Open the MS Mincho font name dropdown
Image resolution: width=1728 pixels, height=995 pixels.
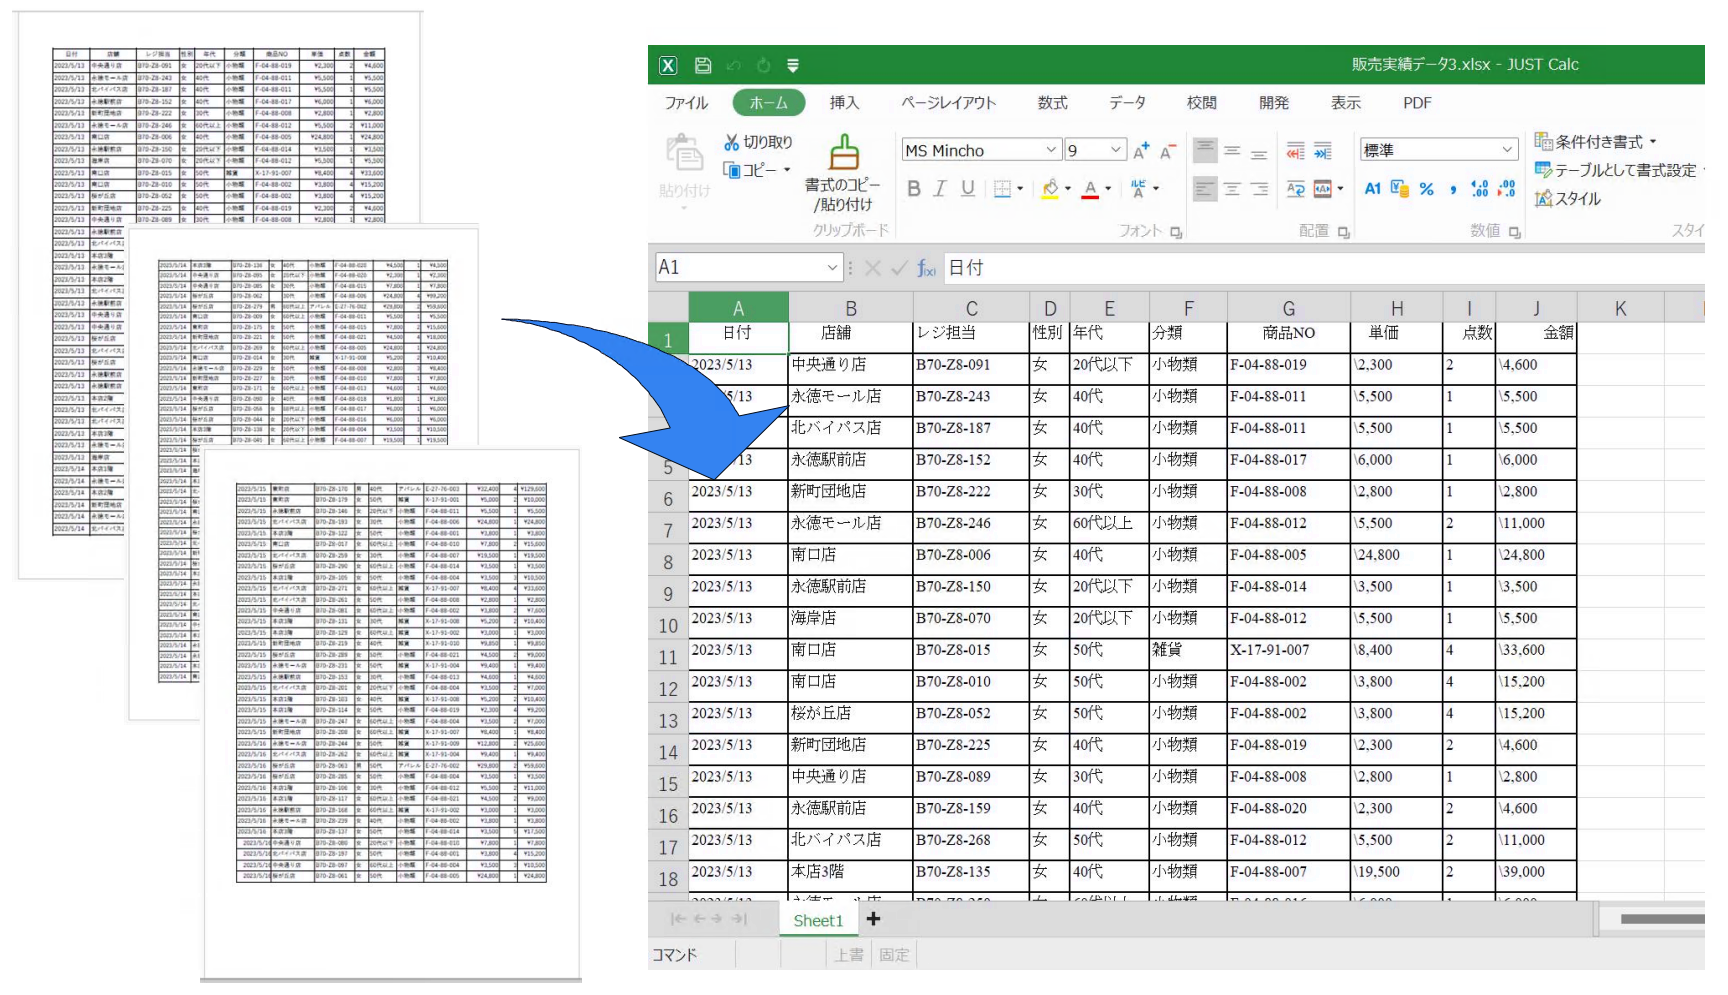coord(1051,150)
